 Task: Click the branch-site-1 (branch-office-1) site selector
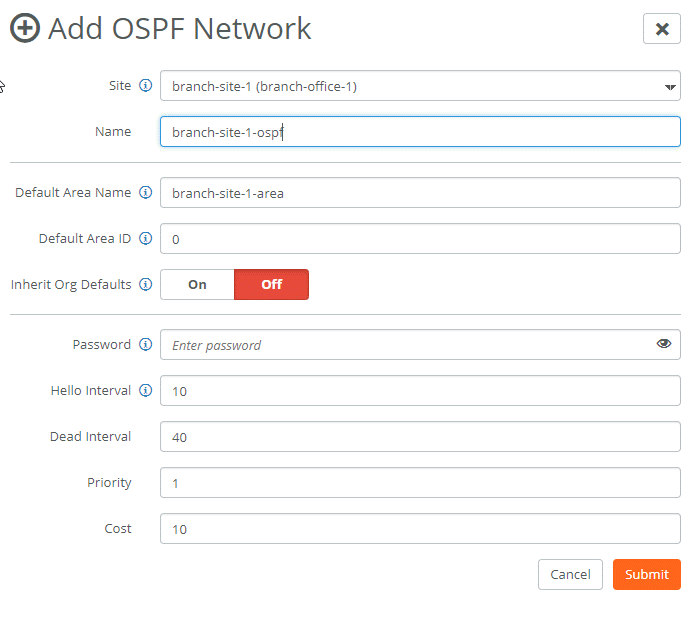click(420, 86)
